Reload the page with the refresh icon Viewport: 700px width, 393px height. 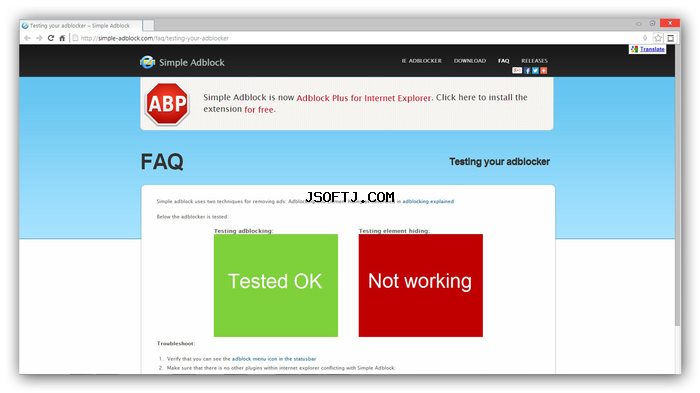click(51, 38)
